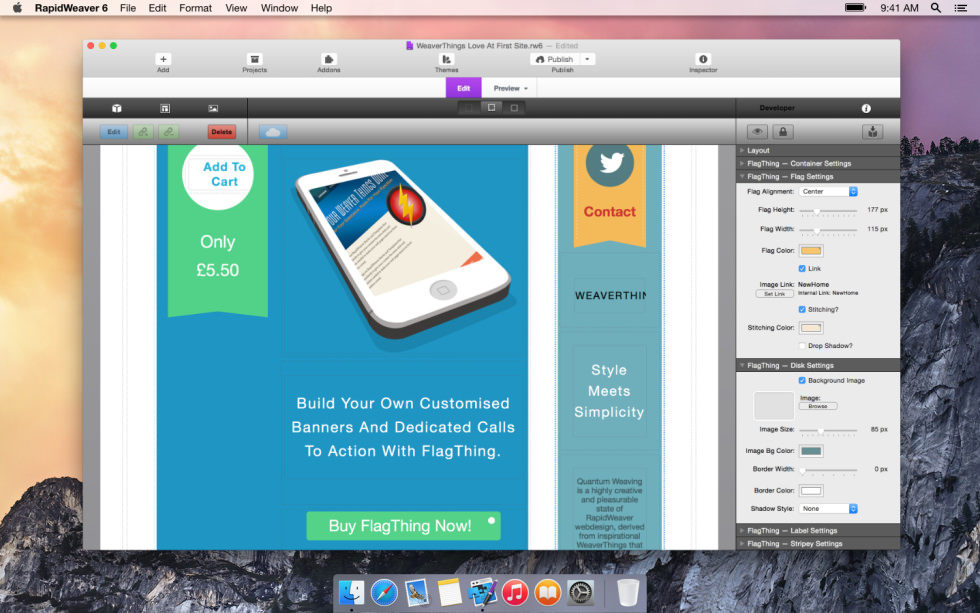
Task: Open the Themes toolbar icon
Action: [446, 59]
